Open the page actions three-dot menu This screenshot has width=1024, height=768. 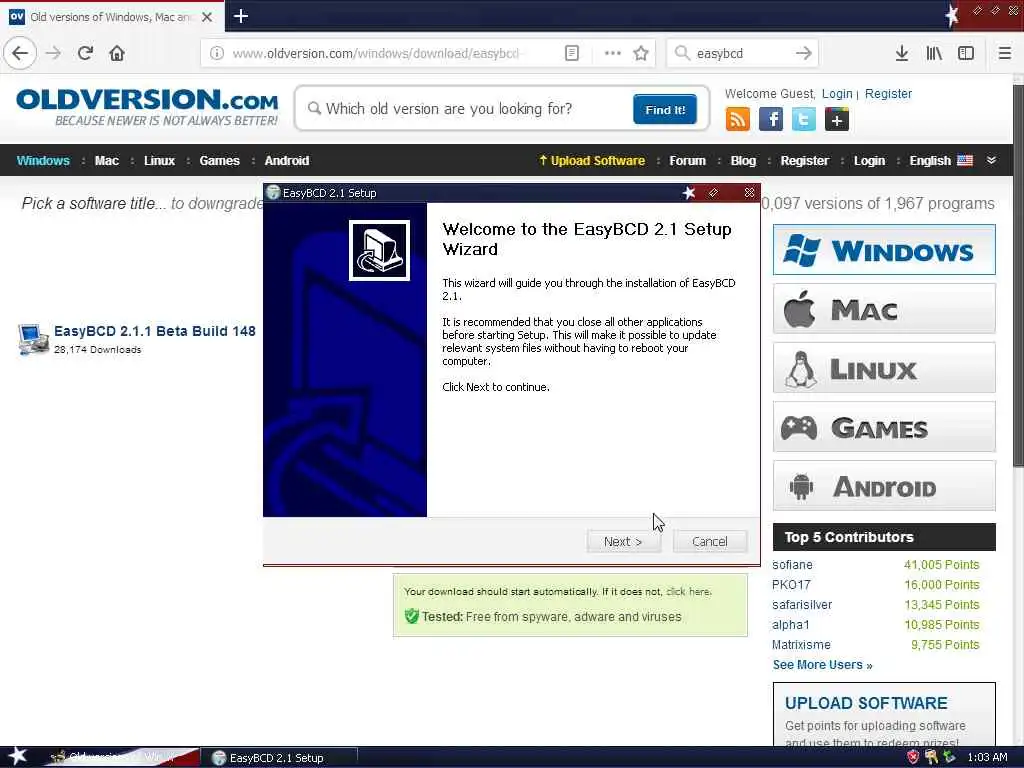pos(613,53)
